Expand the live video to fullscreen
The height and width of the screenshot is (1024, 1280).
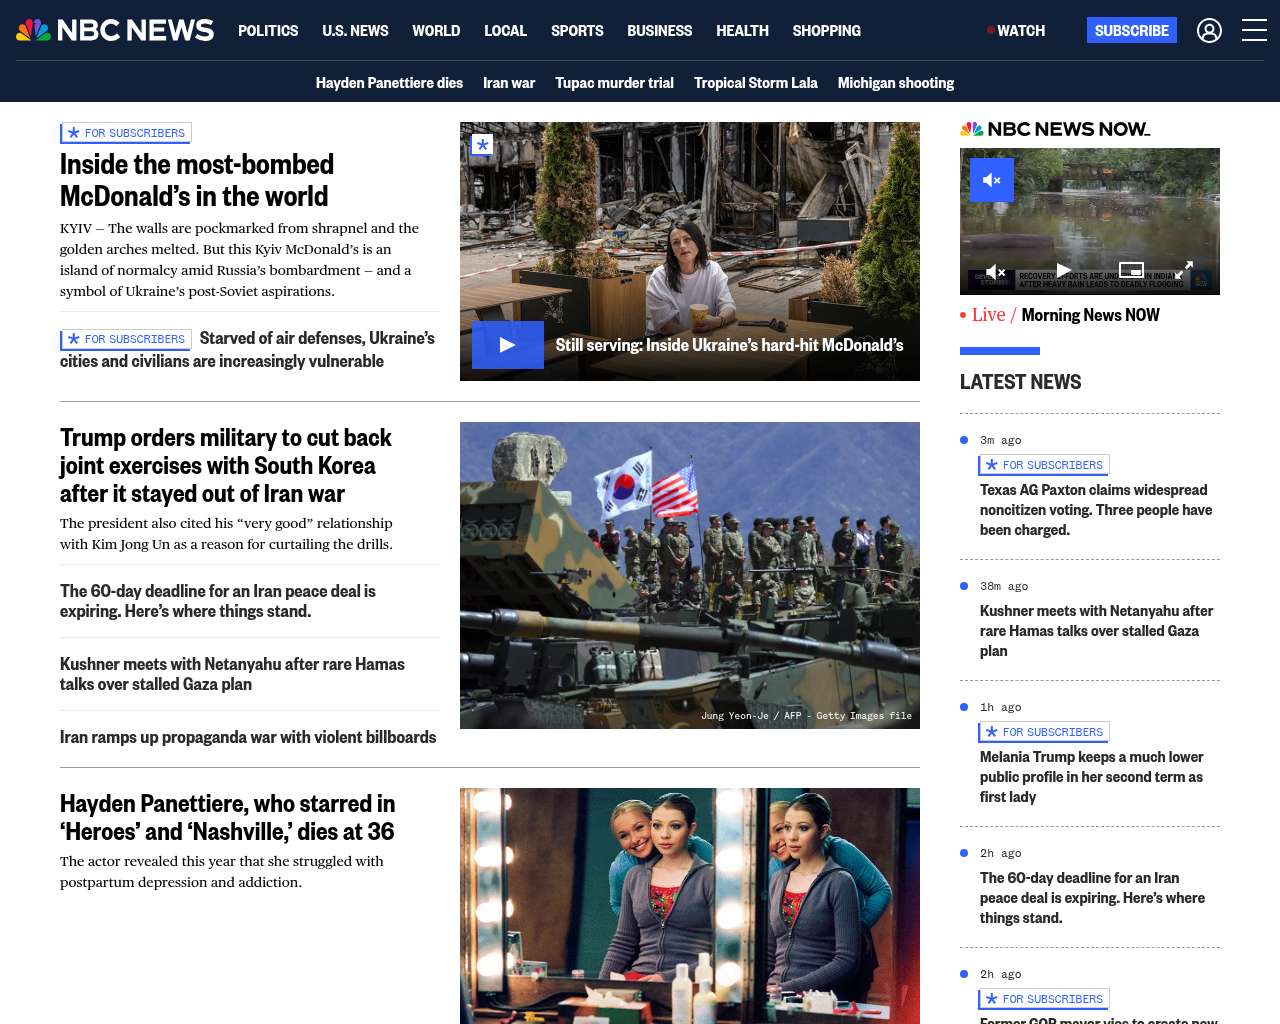1184,270
